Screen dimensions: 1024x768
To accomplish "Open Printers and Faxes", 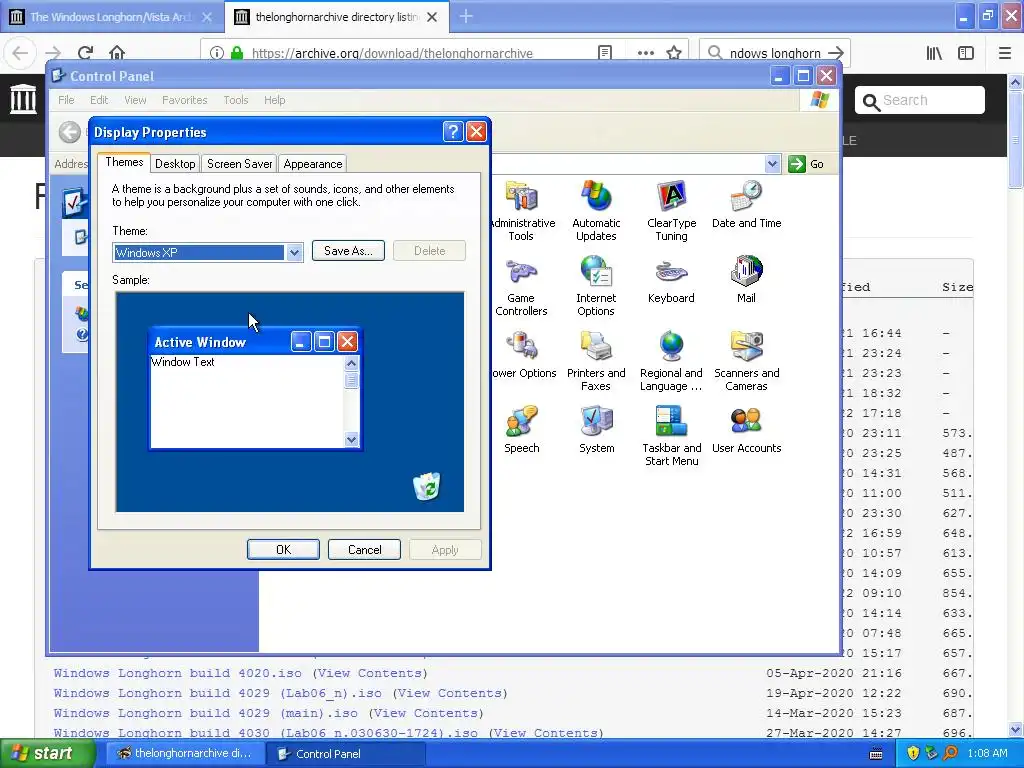I will (x=596, y=360).
